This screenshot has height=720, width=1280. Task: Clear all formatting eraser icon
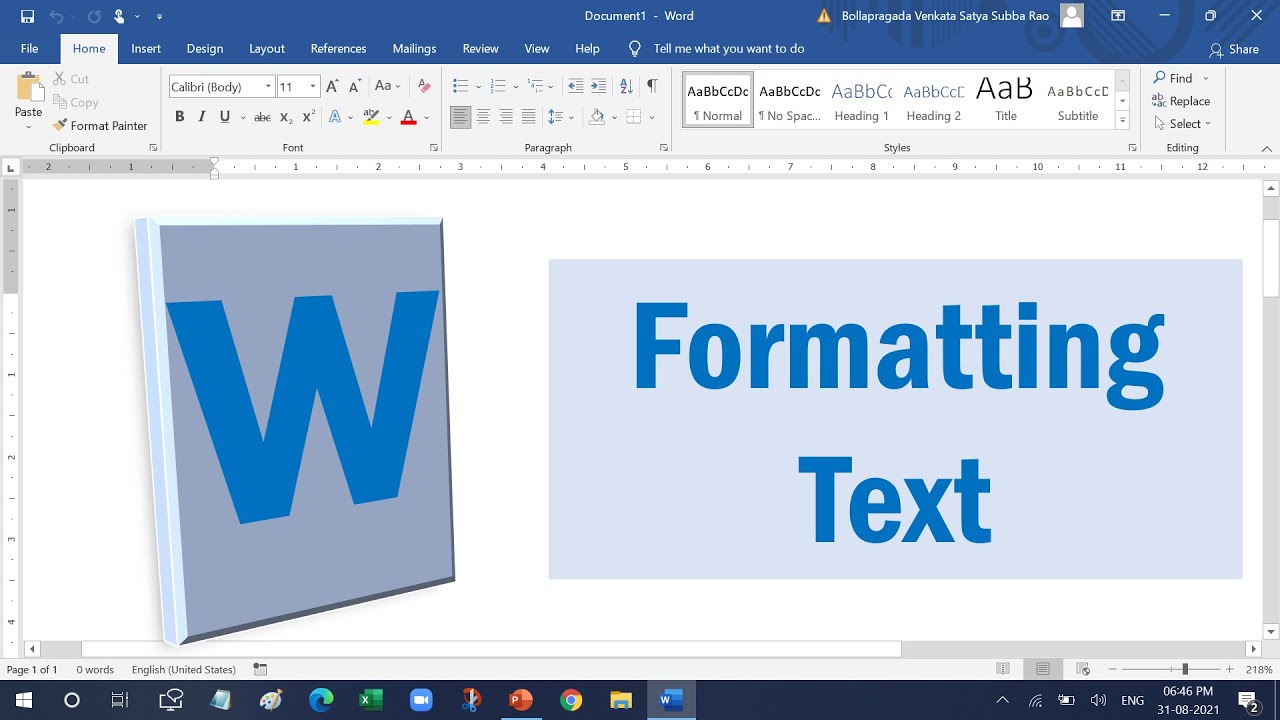coord(424,87)
